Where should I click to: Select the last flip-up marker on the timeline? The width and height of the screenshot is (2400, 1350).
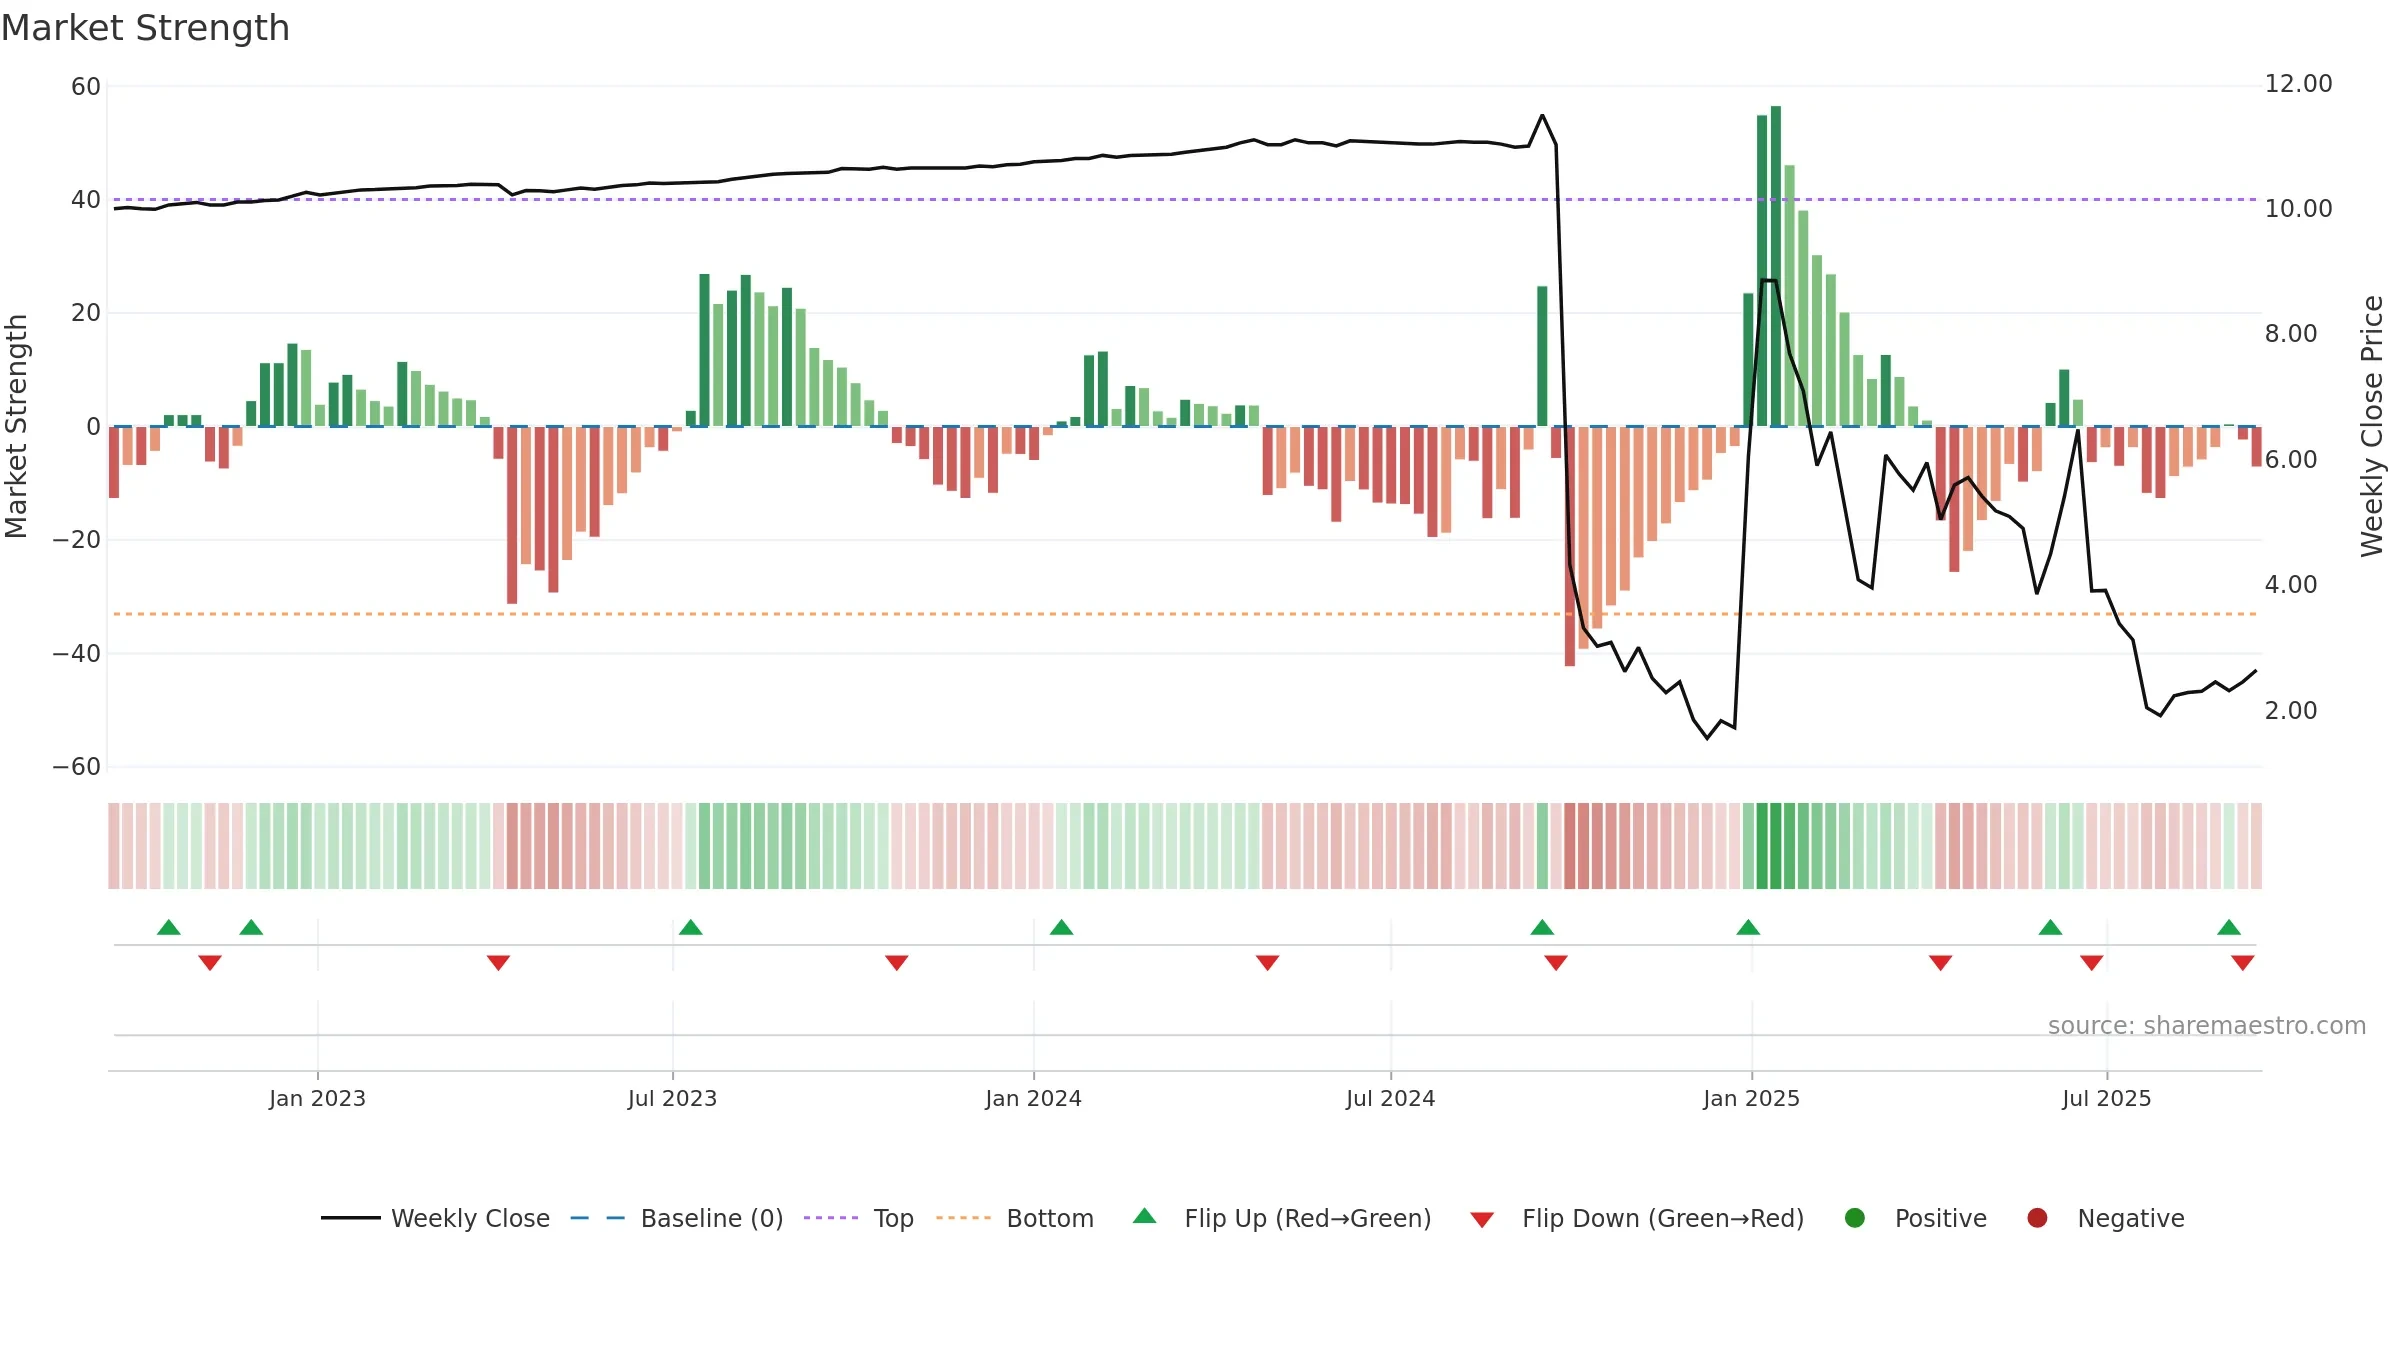(x=2229, y=927)
